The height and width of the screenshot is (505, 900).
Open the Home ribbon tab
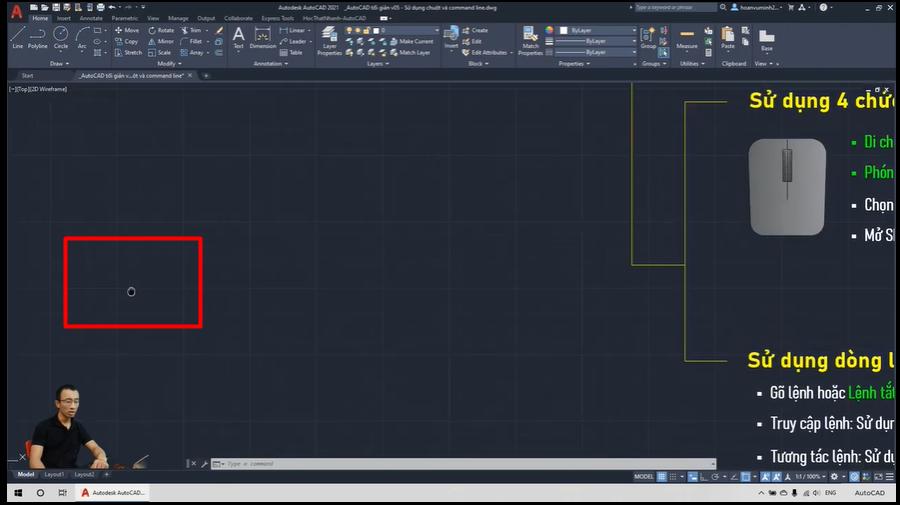[40, 18]
